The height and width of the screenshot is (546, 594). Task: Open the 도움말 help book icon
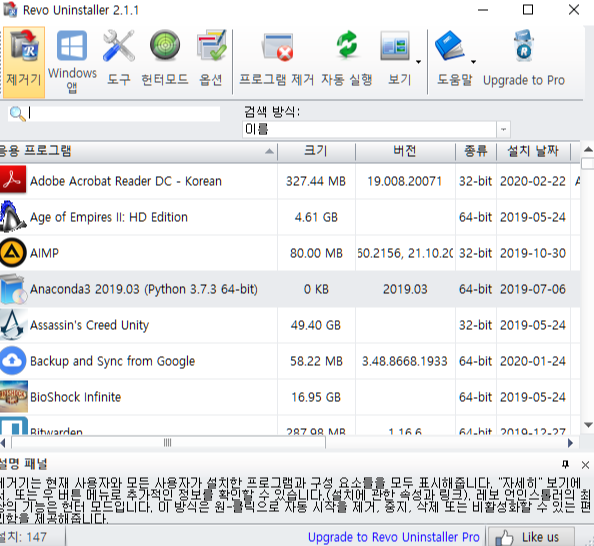(450, 46)
